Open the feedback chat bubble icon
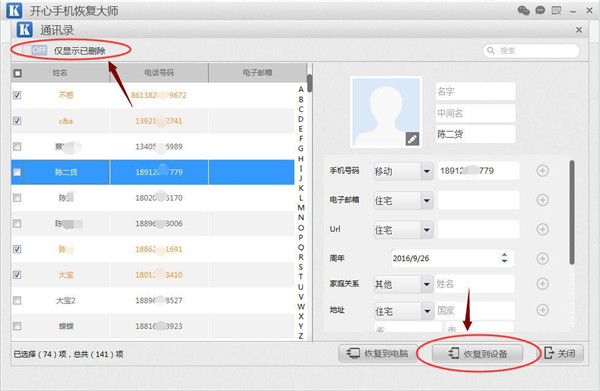The width and height of the screenshot is (600, 391). click(x=540, y=10)
